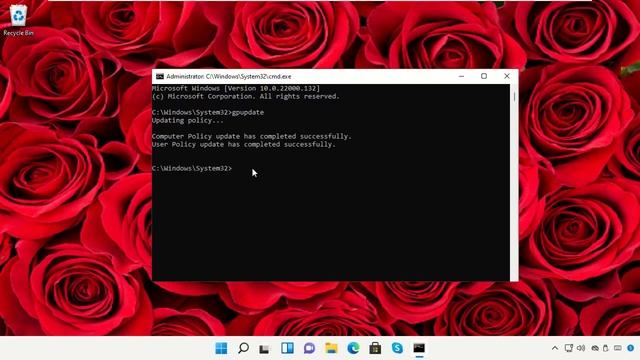Open the Recycle Bin desktop icon

coord(18,20)
